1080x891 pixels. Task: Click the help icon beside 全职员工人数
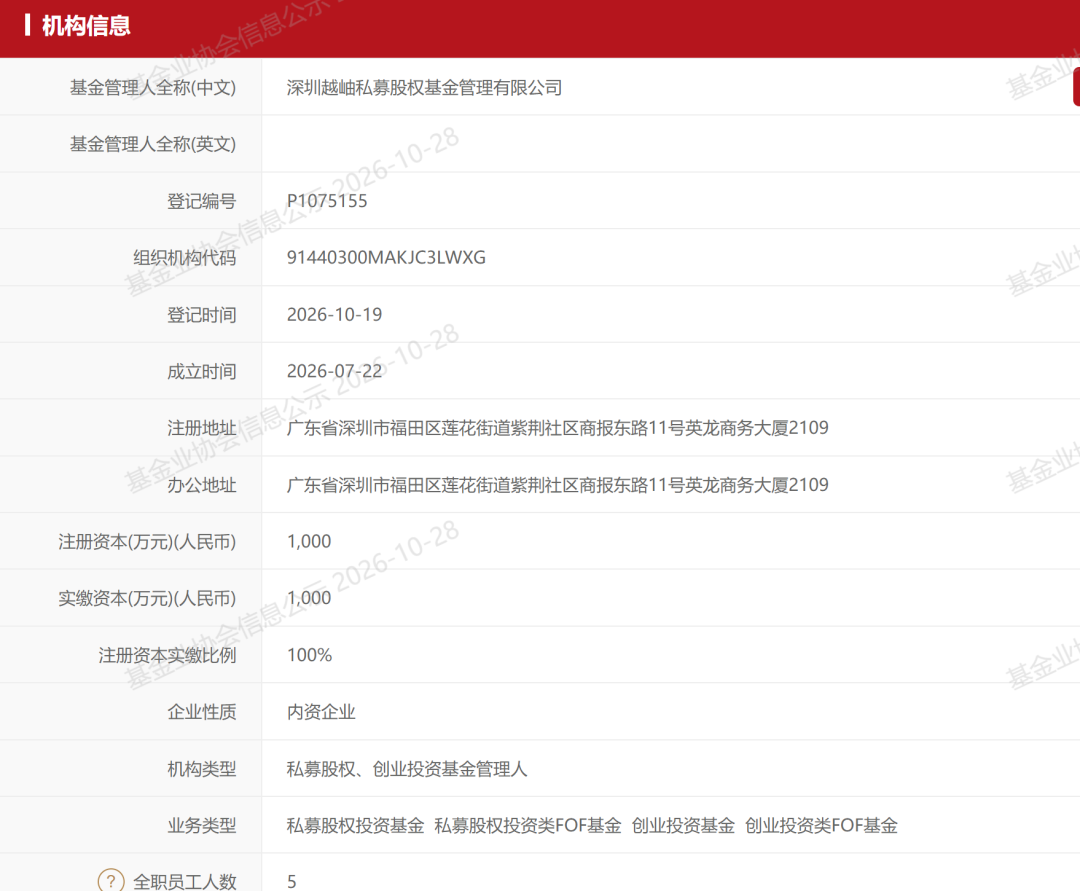[111, 881]
